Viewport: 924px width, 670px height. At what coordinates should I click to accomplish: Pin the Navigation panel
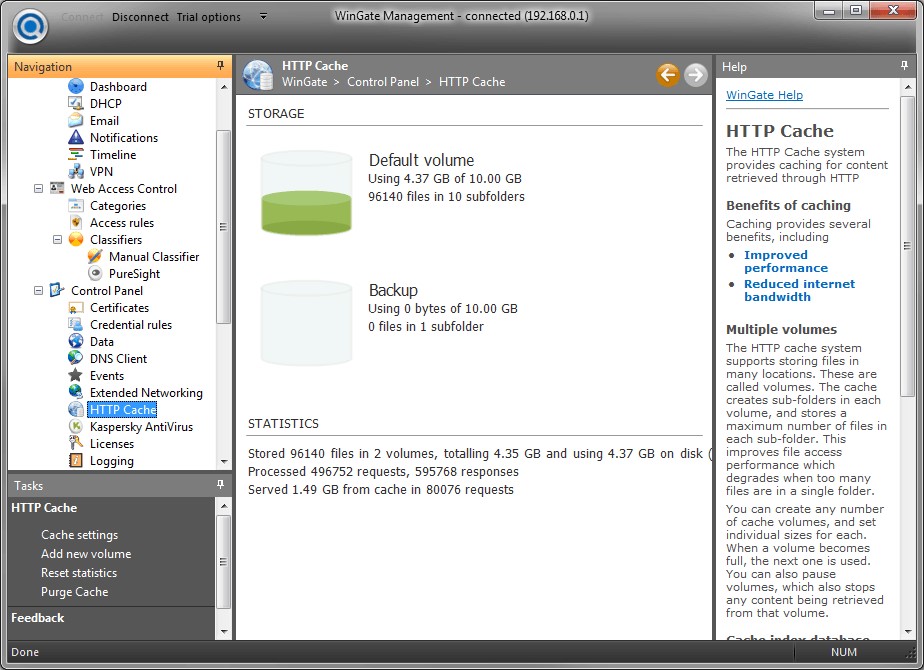tap(220, 66)
